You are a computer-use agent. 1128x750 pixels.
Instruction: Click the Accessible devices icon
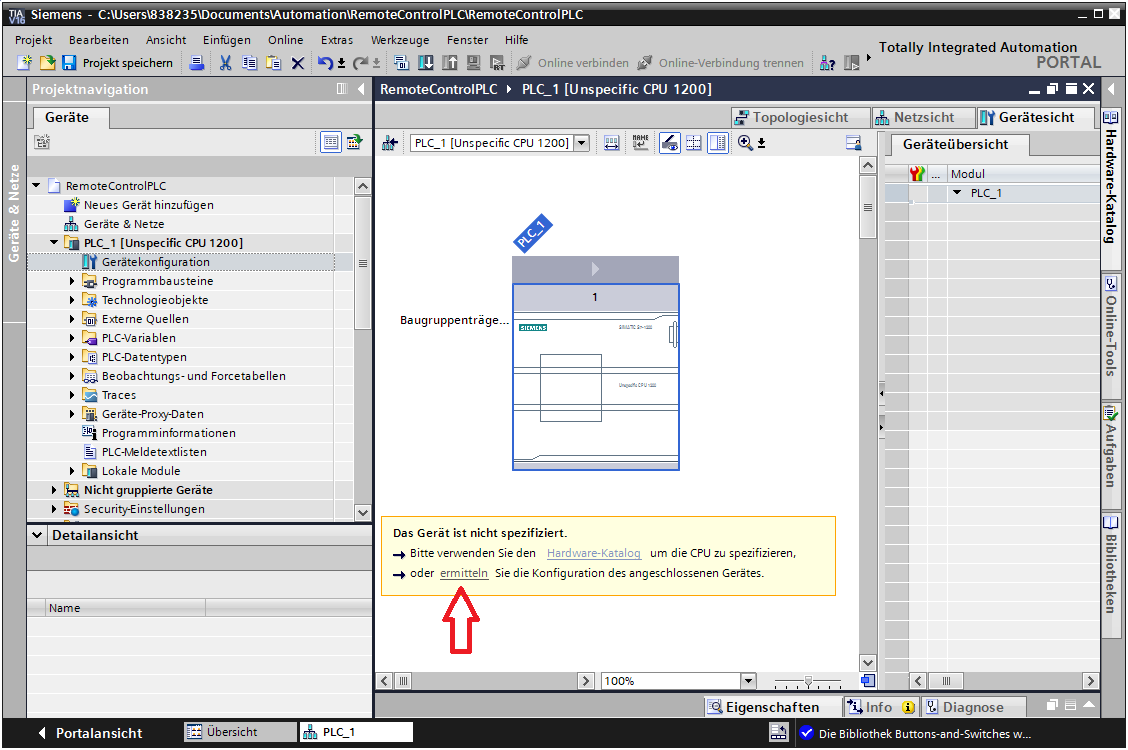pyautogui.click(x=827, y=63)
